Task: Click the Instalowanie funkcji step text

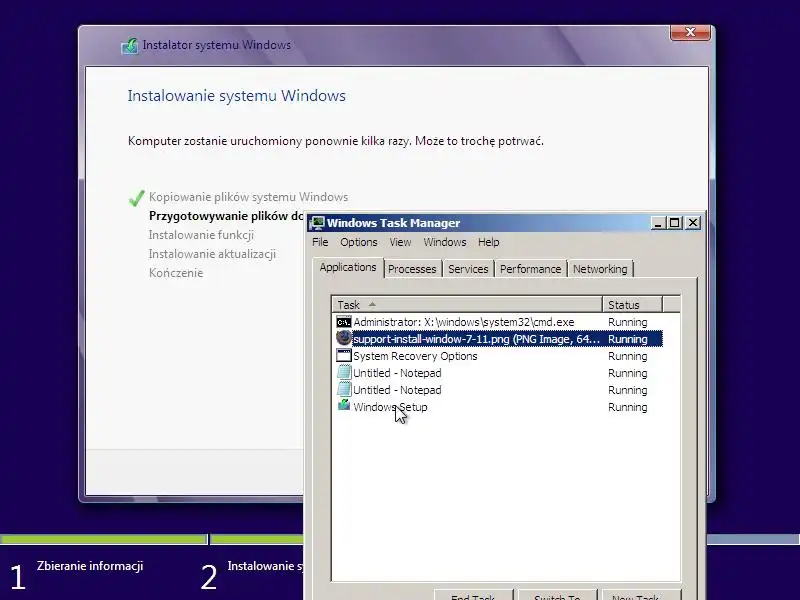Action: (201, 235)
